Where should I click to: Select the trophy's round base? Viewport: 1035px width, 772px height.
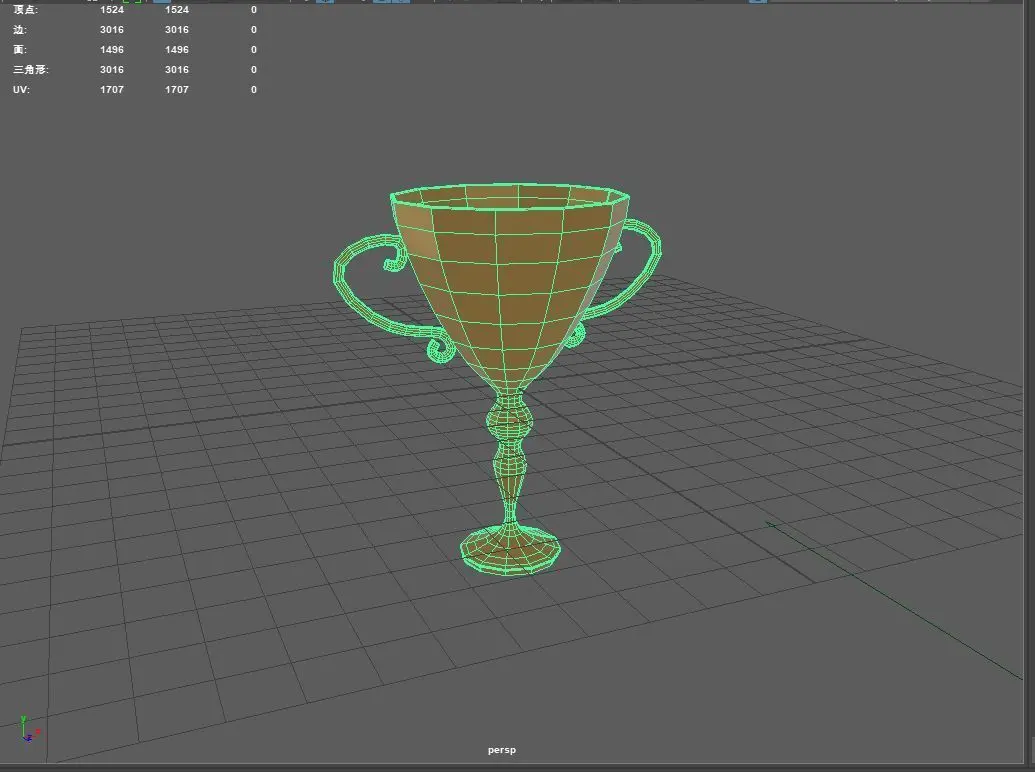(510, 549)
